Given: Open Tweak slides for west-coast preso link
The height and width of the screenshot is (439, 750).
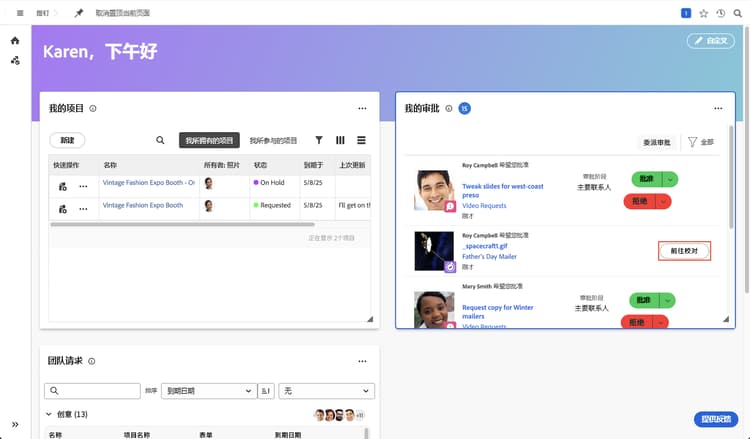Looking at the screenshot, I should click(x=503, y=191).
